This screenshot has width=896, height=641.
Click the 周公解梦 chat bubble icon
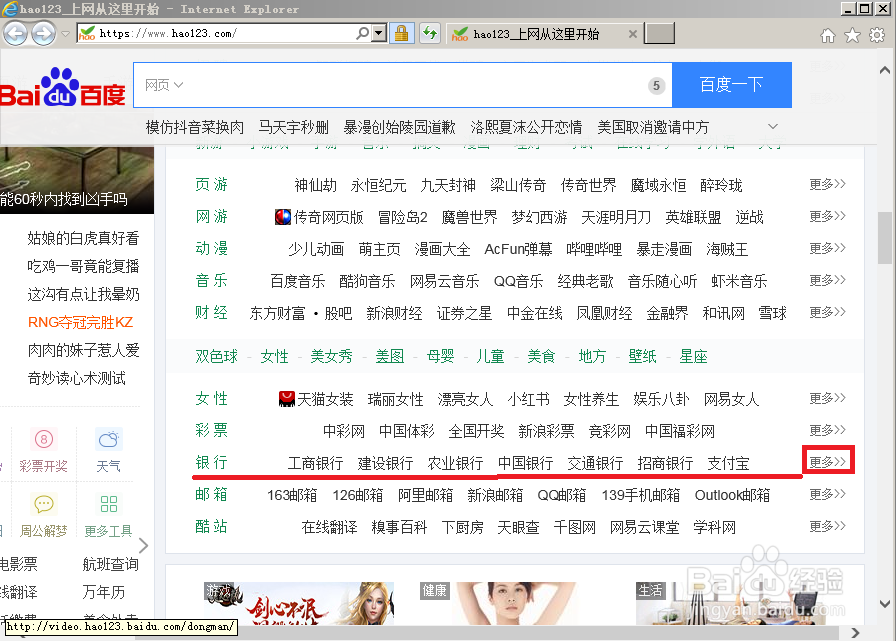point(43,504)
